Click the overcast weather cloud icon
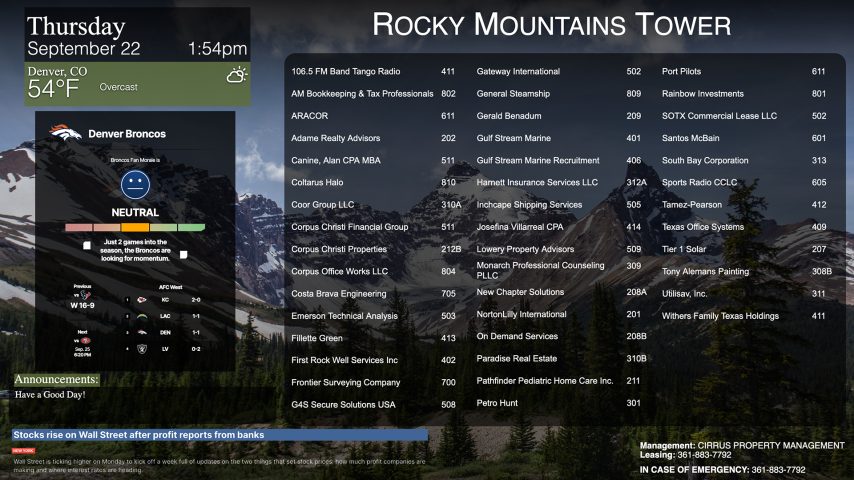Viewport: 854px width, 480px height. [x=236, y=75]
